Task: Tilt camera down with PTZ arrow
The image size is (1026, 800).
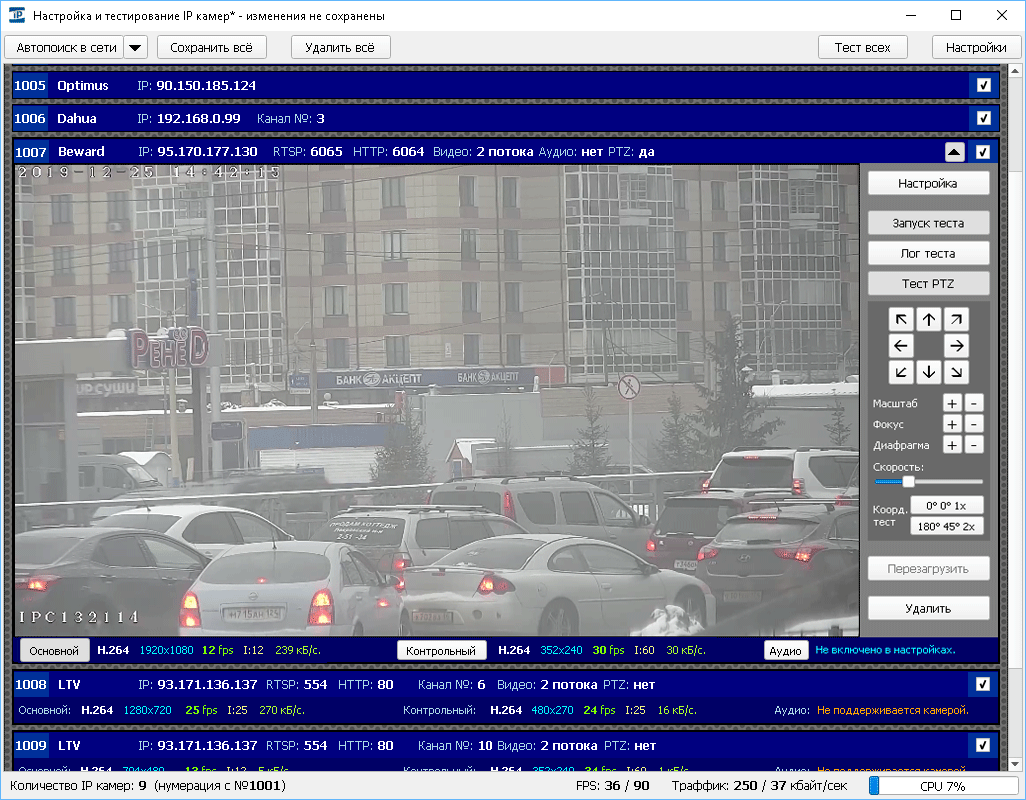Action: tap(929, 372)
